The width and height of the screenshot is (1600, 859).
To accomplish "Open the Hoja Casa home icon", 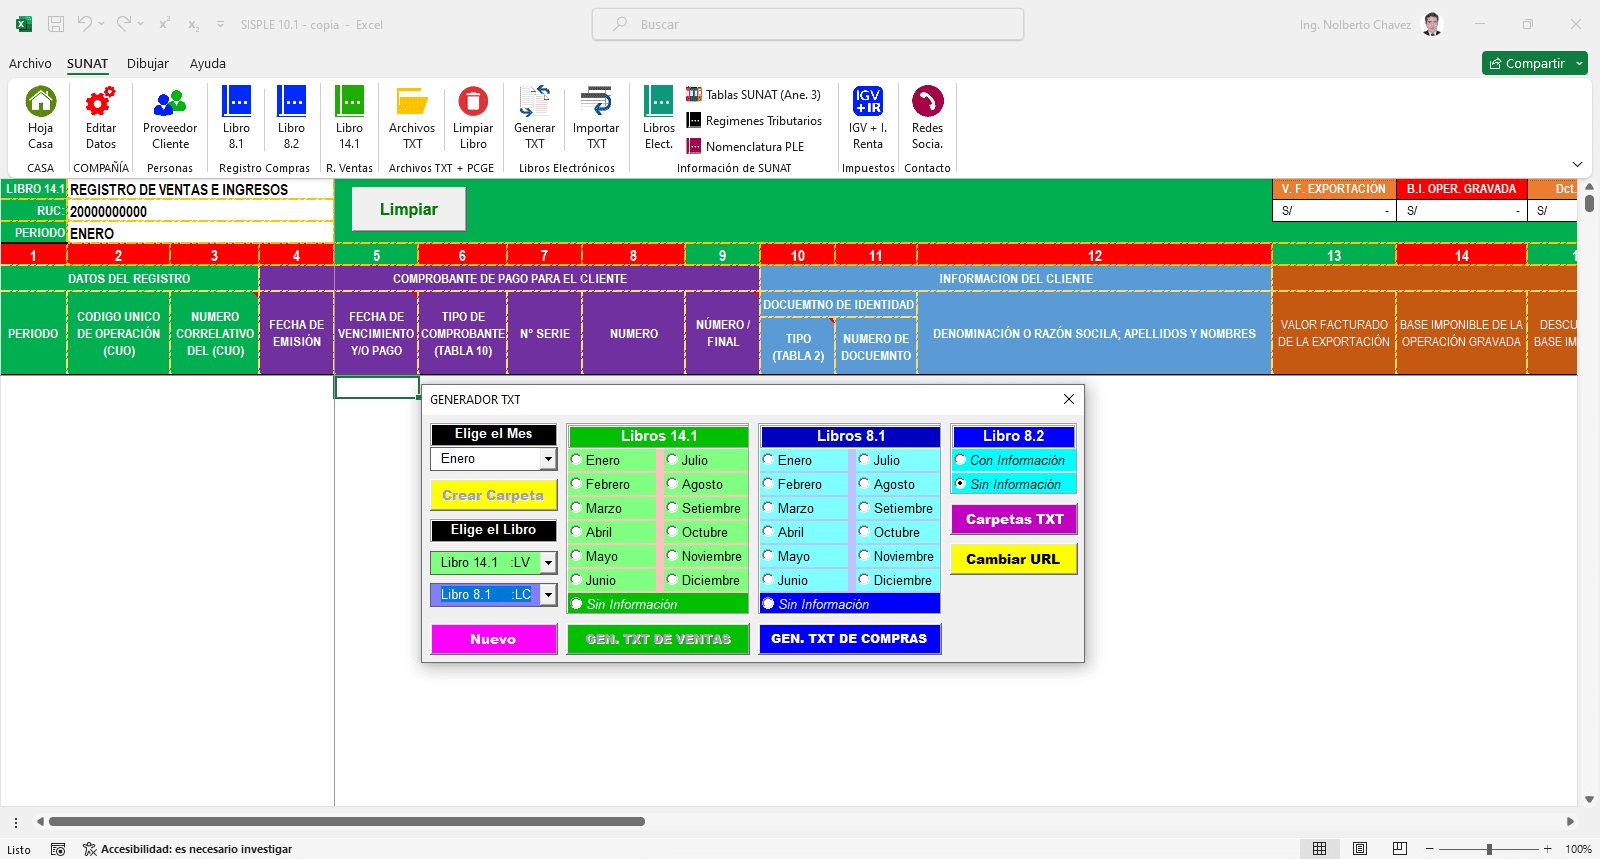I will point(41,102).
